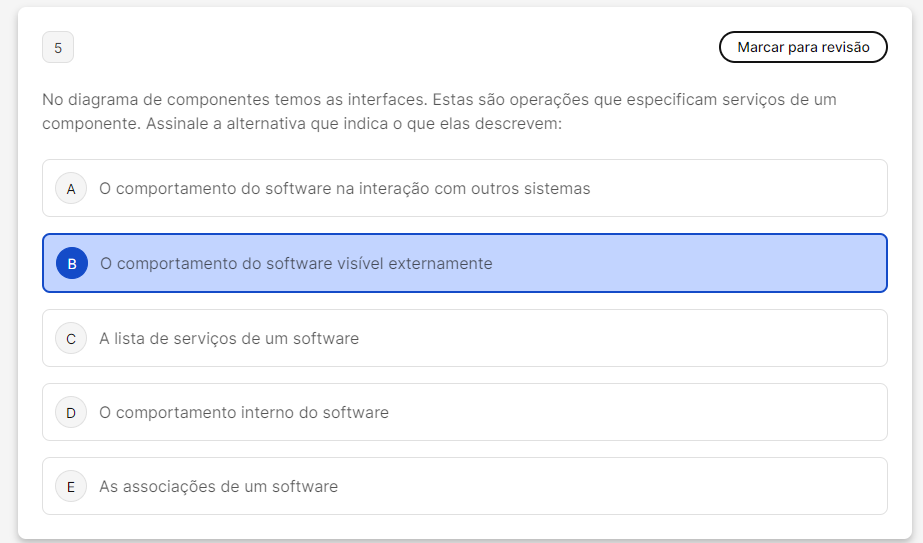Pick answer text As associações de um software
Image resolution: width=923 pixels, height=543 pixels.
218,487
